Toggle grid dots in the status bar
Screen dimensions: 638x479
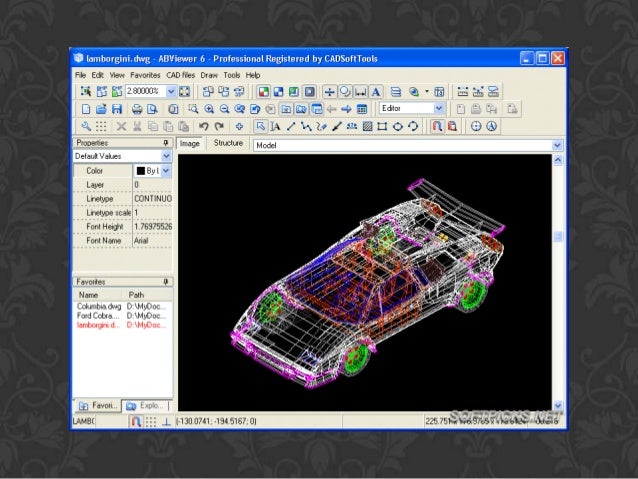coord(151,421)
